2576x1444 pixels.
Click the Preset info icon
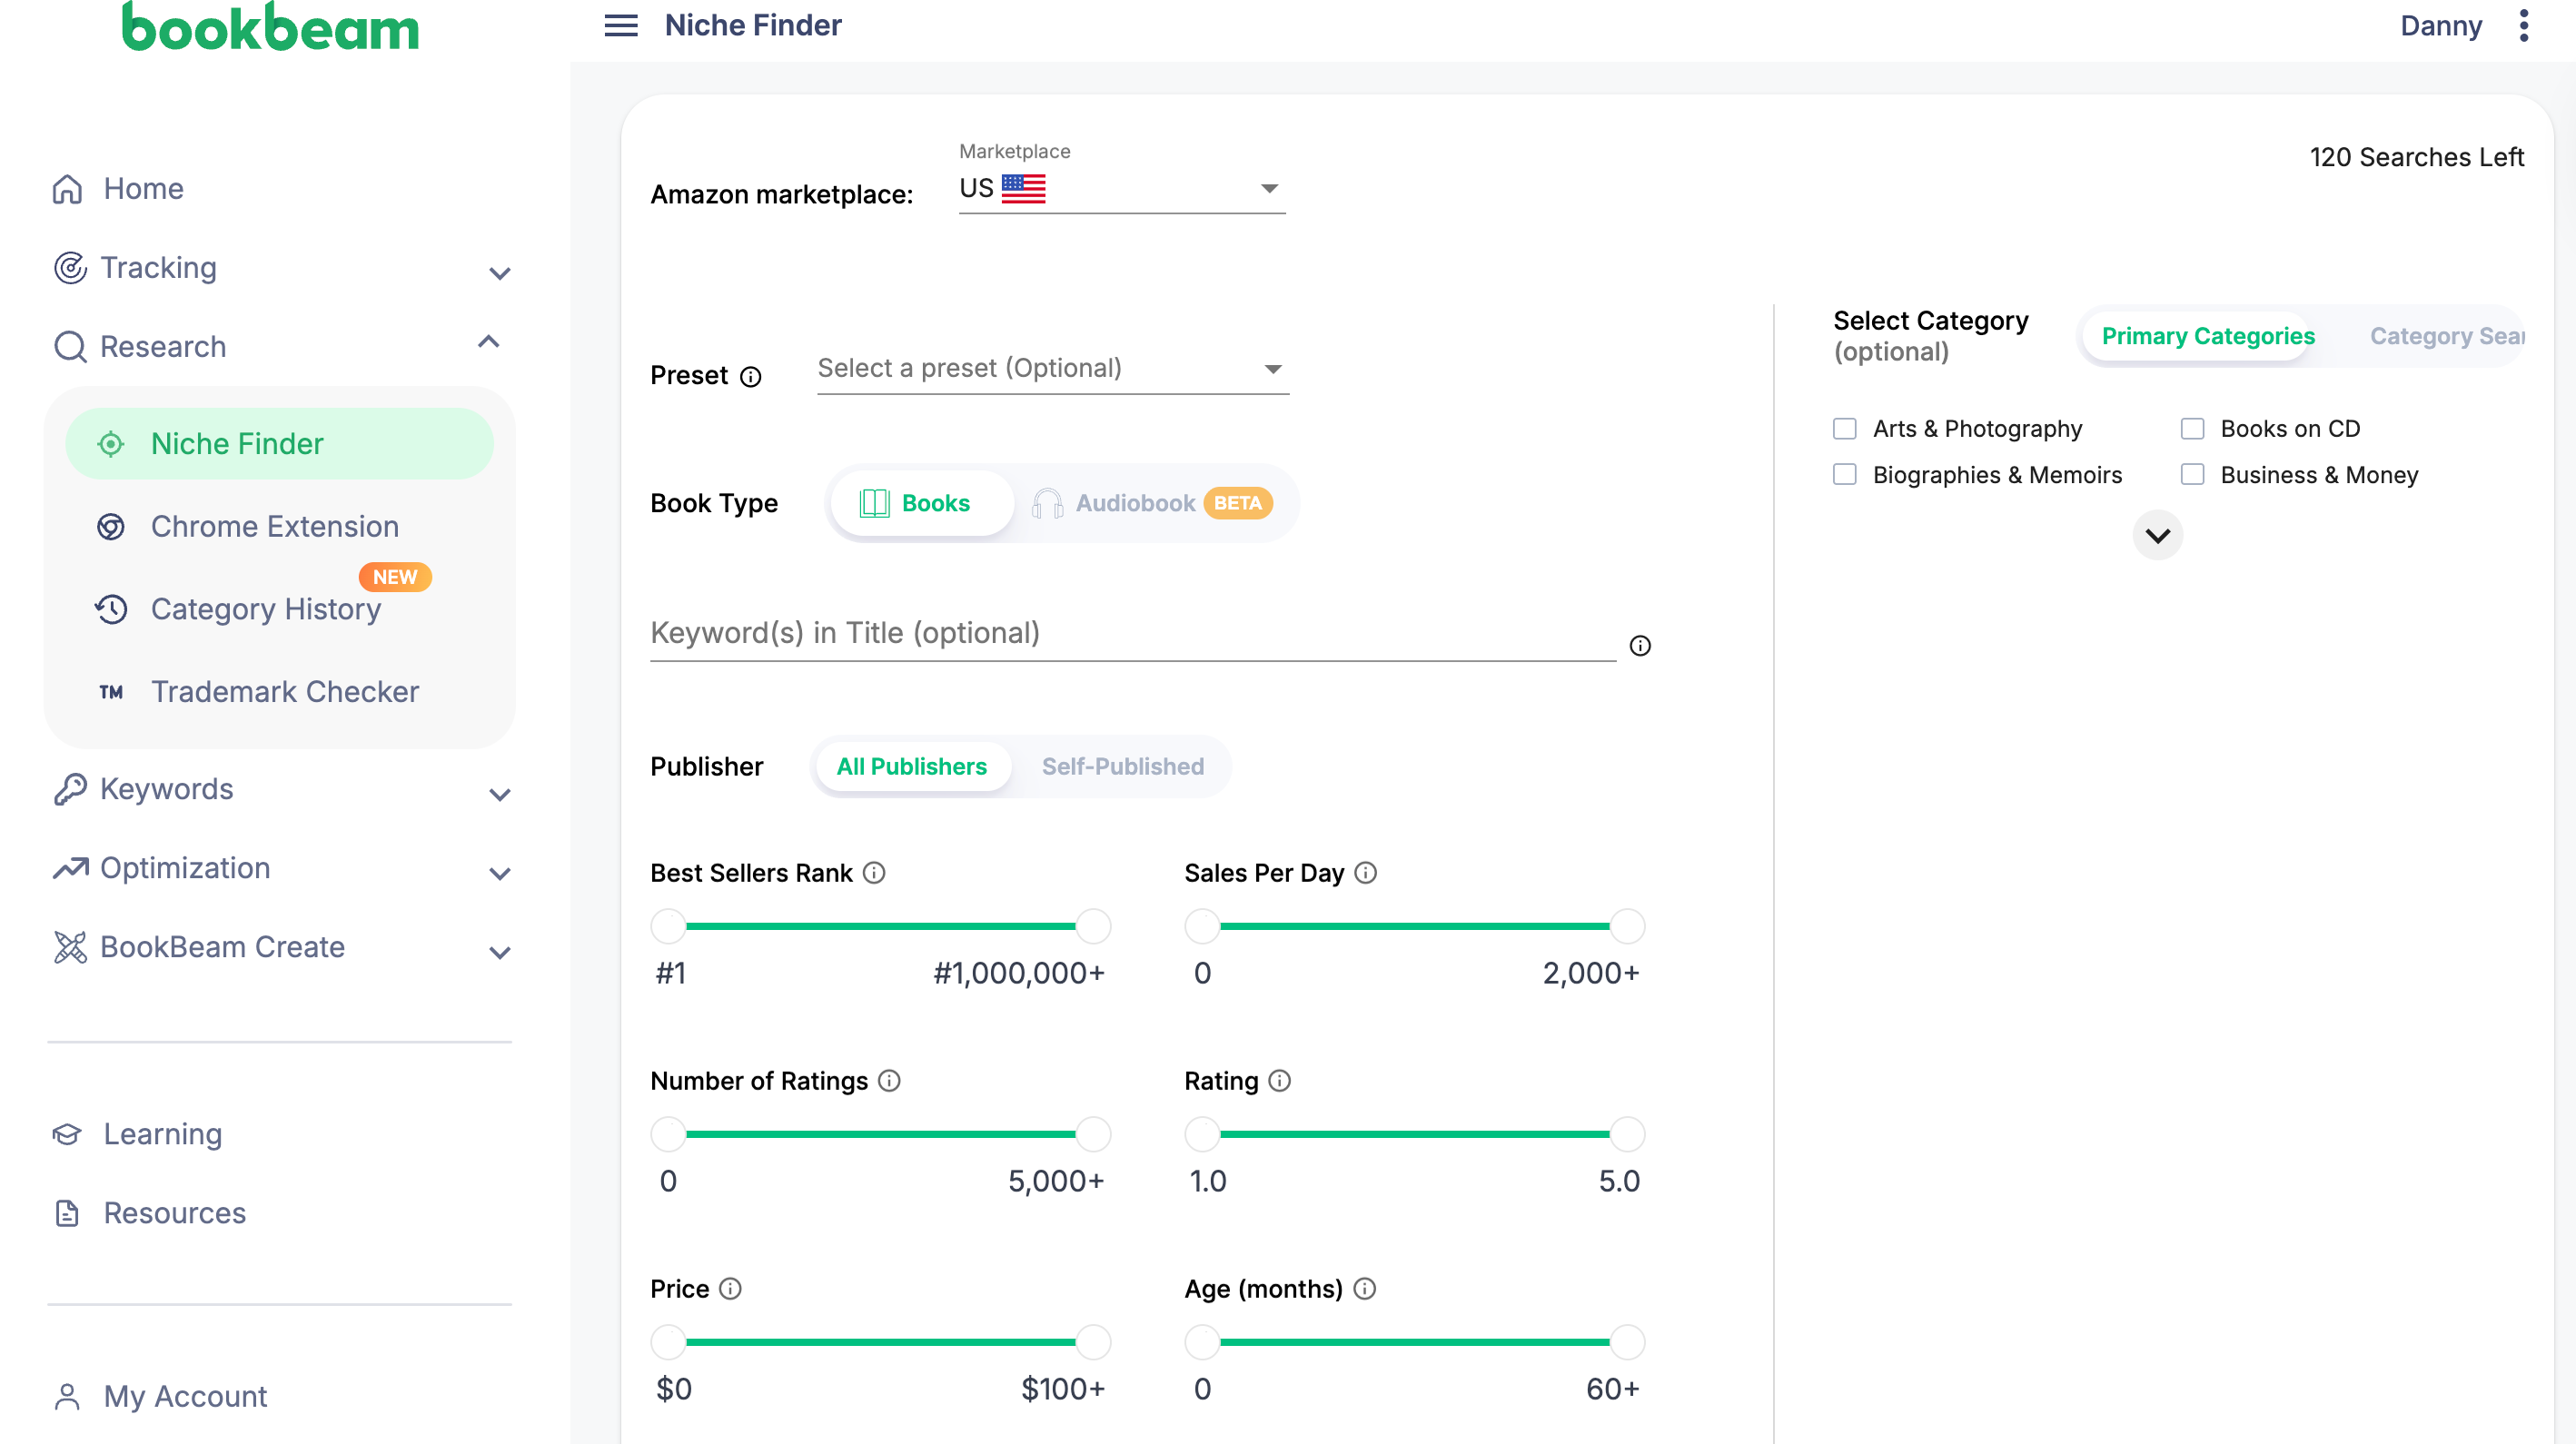[x=750, y=377]
